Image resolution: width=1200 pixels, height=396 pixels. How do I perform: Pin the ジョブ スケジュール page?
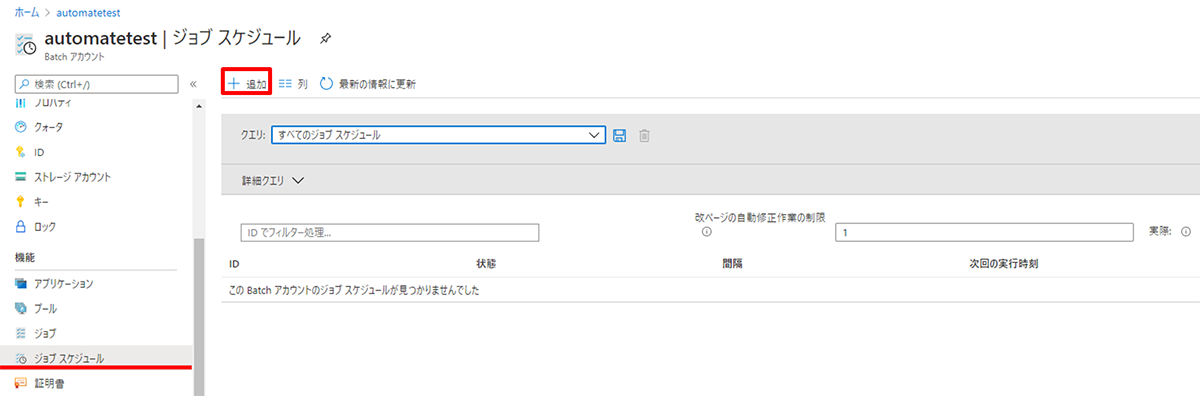[325, 38]
